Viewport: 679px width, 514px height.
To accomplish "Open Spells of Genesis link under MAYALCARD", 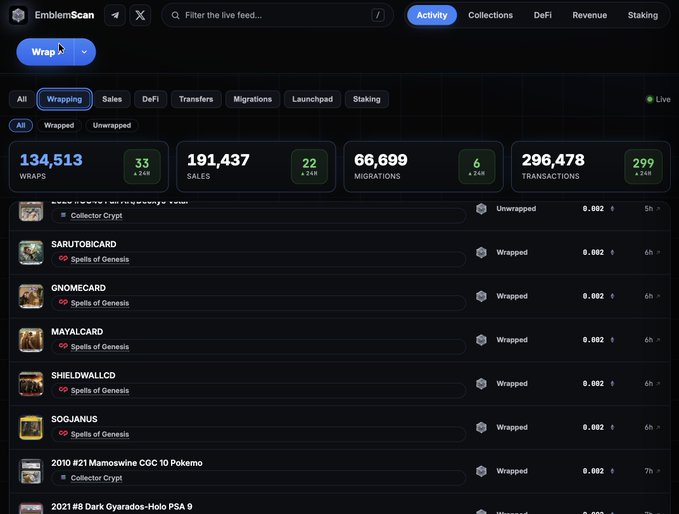I will [x=100, y=347].
